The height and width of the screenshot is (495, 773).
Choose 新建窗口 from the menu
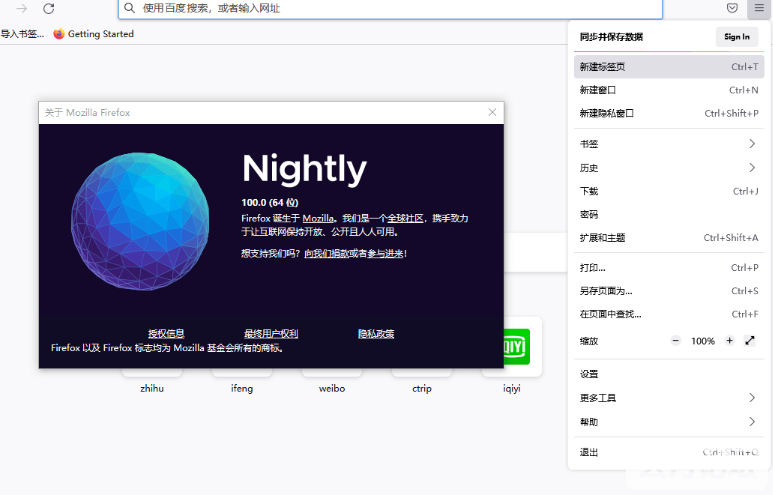coord(669,90)
